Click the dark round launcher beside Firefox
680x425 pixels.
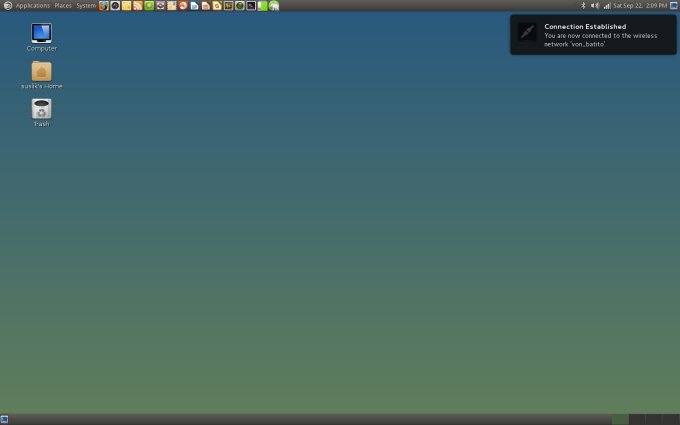(115, 6)
